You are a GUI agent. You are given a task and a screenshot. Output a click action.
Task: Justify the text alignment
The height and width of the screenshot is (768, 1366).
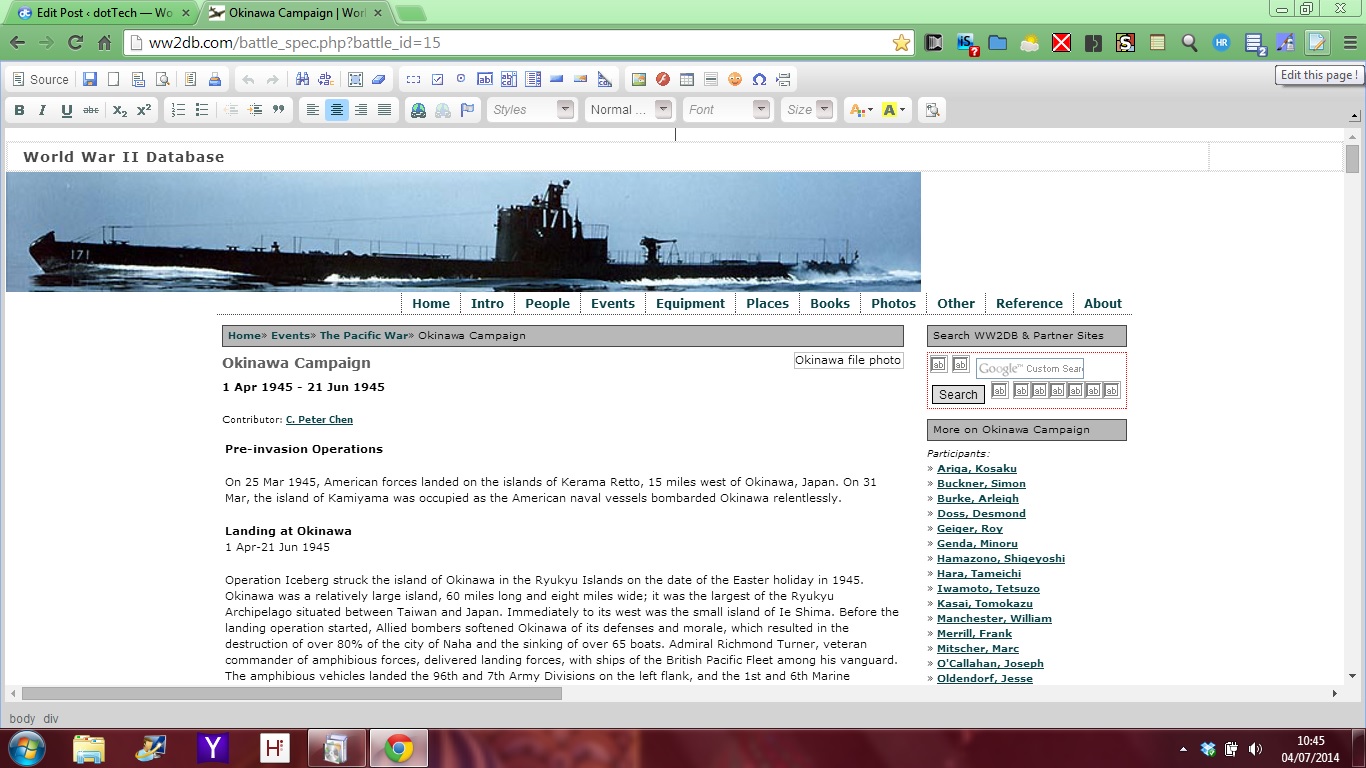[x=385, y=110]
